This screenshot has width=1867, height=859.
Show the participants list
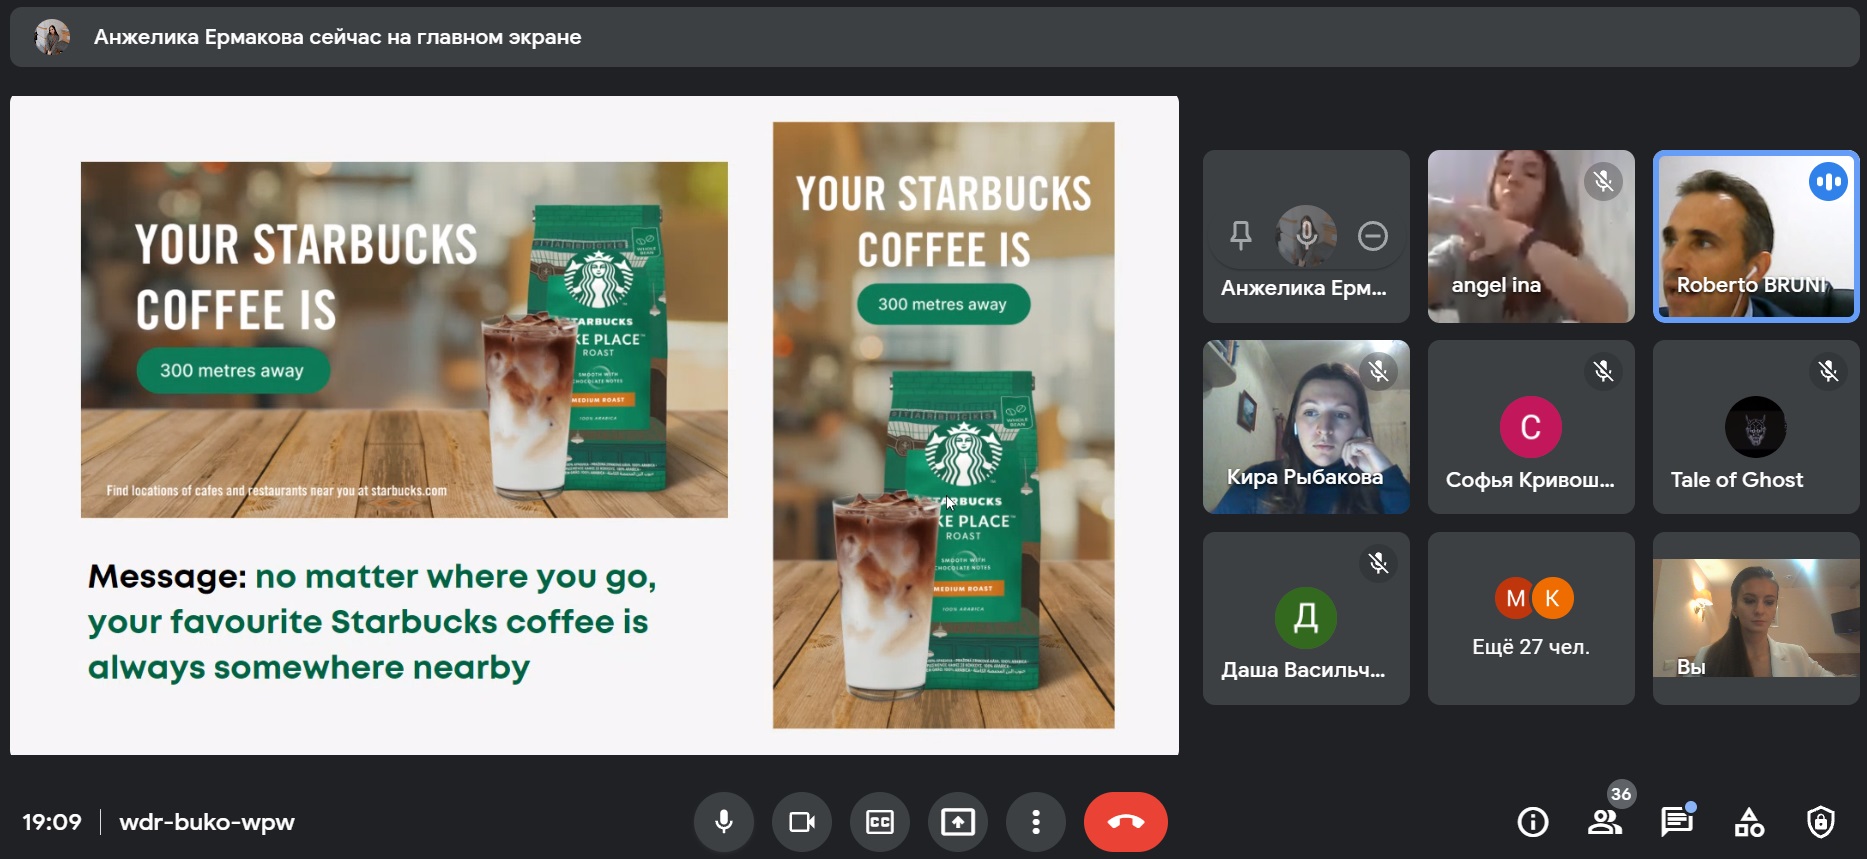pyautogui.click(x=1605, y=822)
